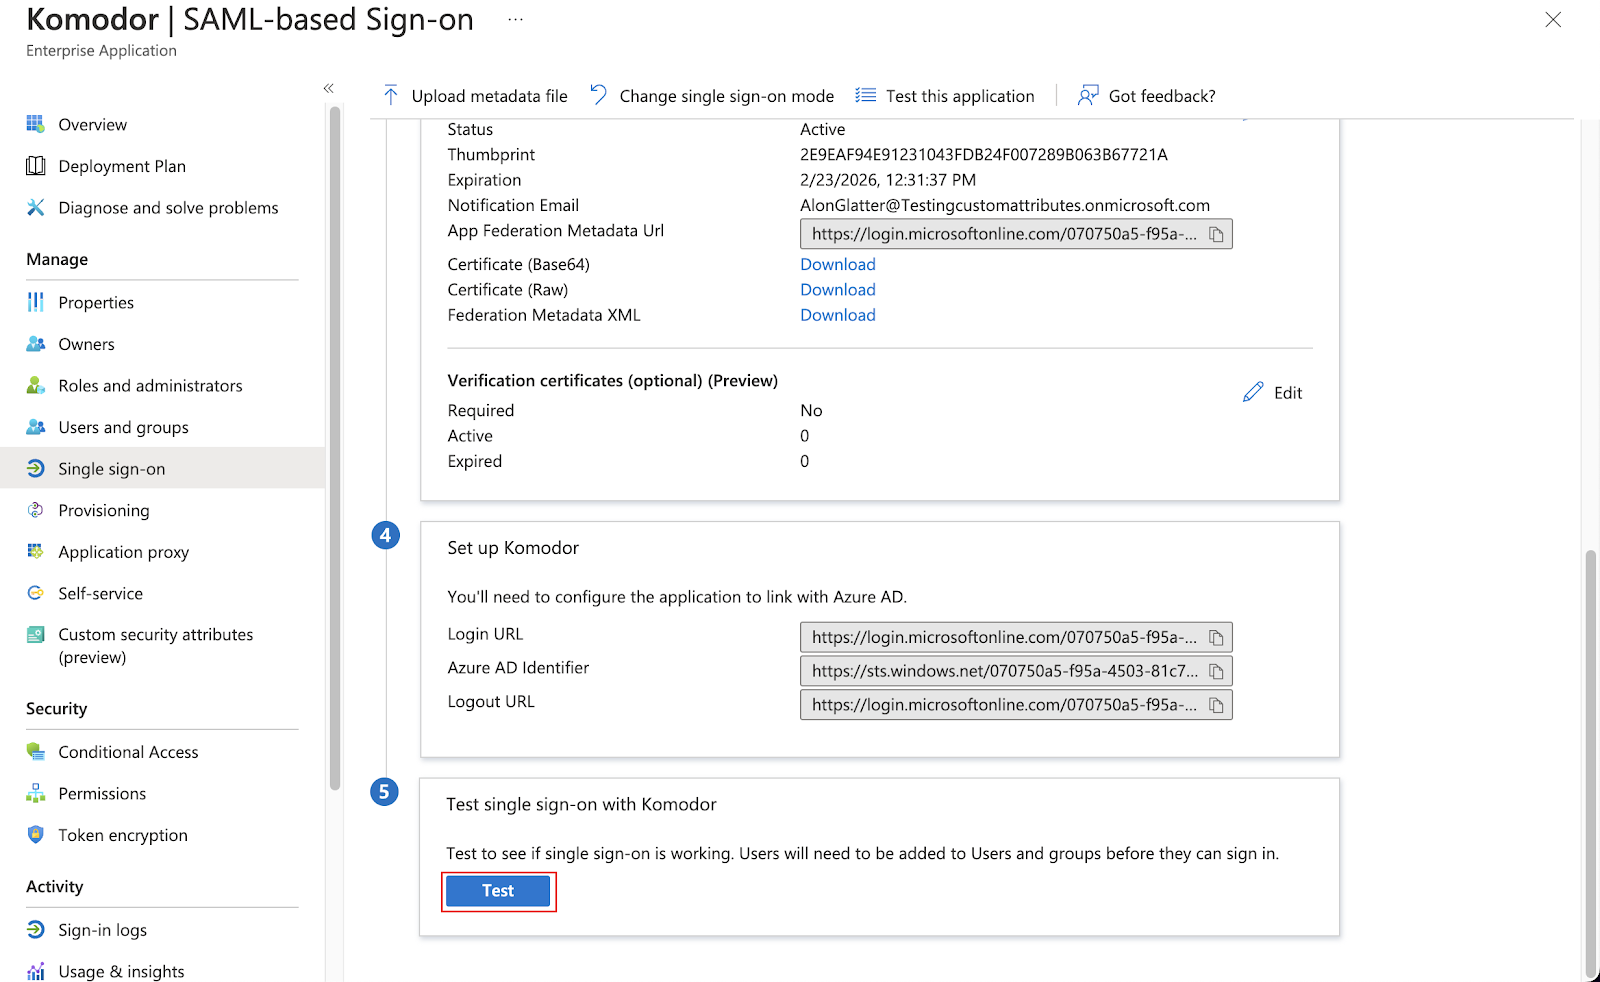Click the Users and groups icon
This screenshot has width=1600, height=982.
(35, 427)
